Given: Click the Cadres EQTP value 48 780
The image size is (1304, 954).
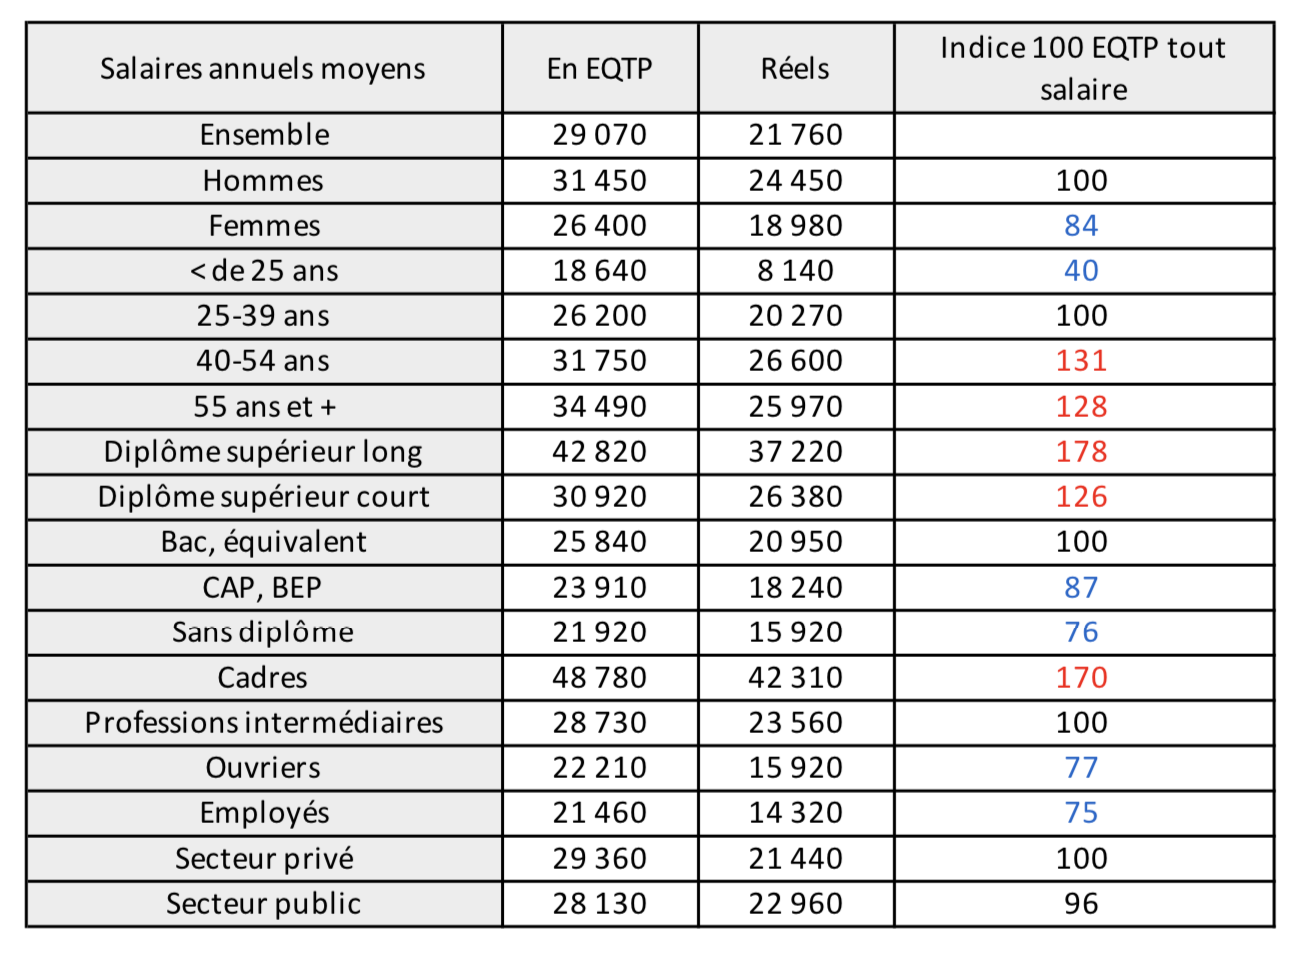Looking at the screenshot, I should tap(599, 678).
